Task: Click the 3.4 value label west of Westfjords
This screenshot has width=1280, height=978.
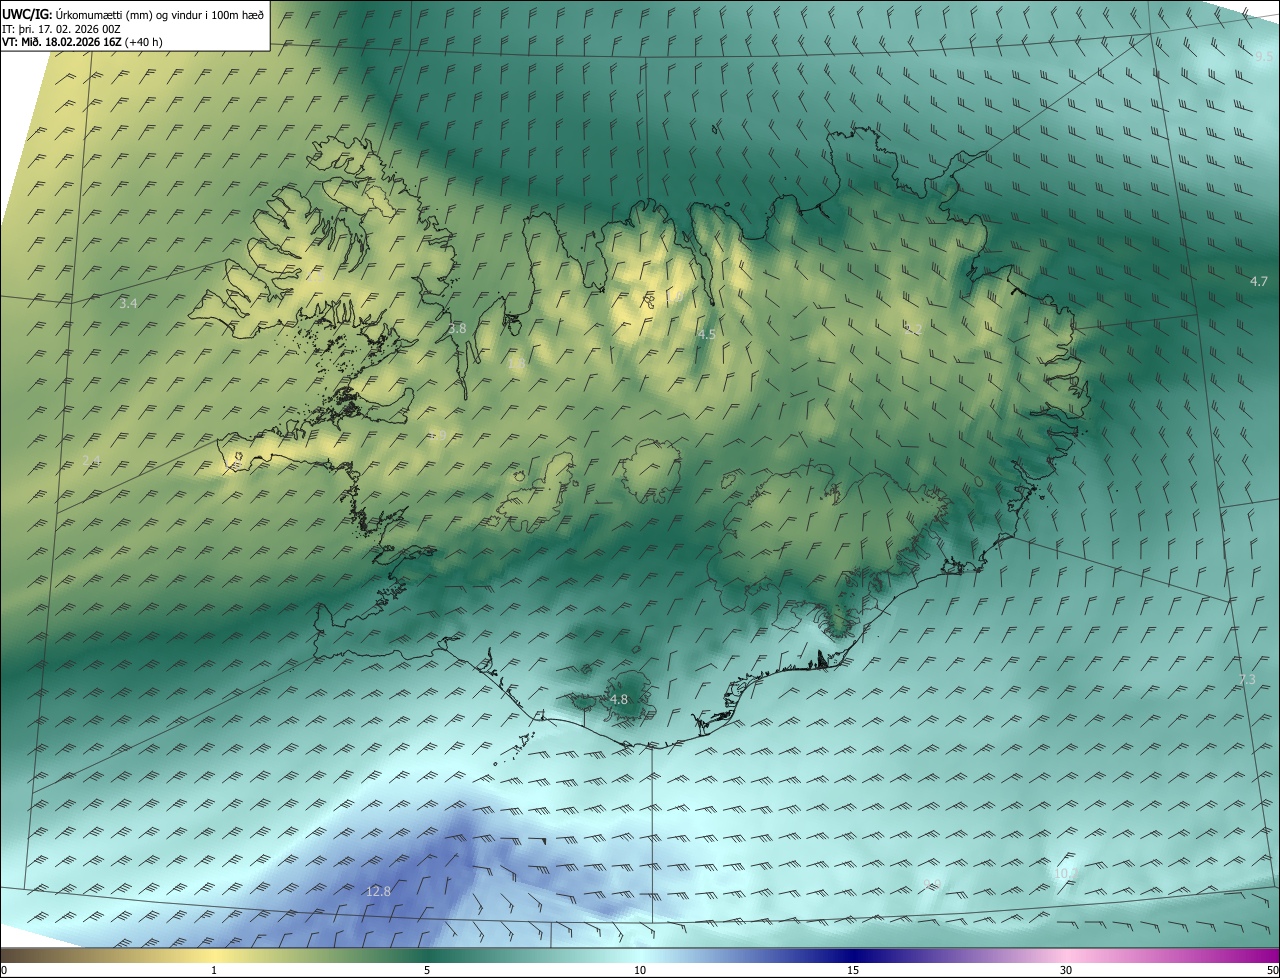Action: coord(128,302)
